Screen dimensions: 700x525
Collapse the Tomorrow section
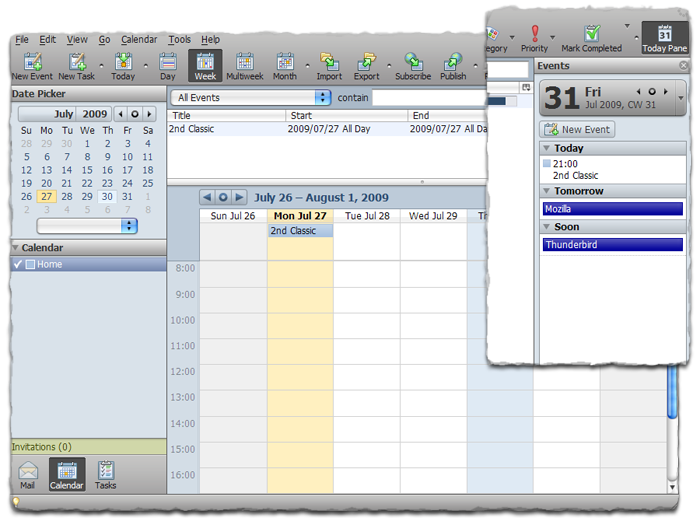[x=546, y=191]
